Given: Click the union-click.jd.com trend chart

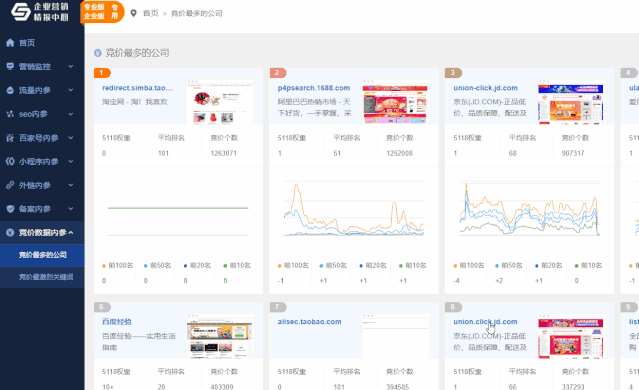Looking at the screenshot, I should [529, 208].
